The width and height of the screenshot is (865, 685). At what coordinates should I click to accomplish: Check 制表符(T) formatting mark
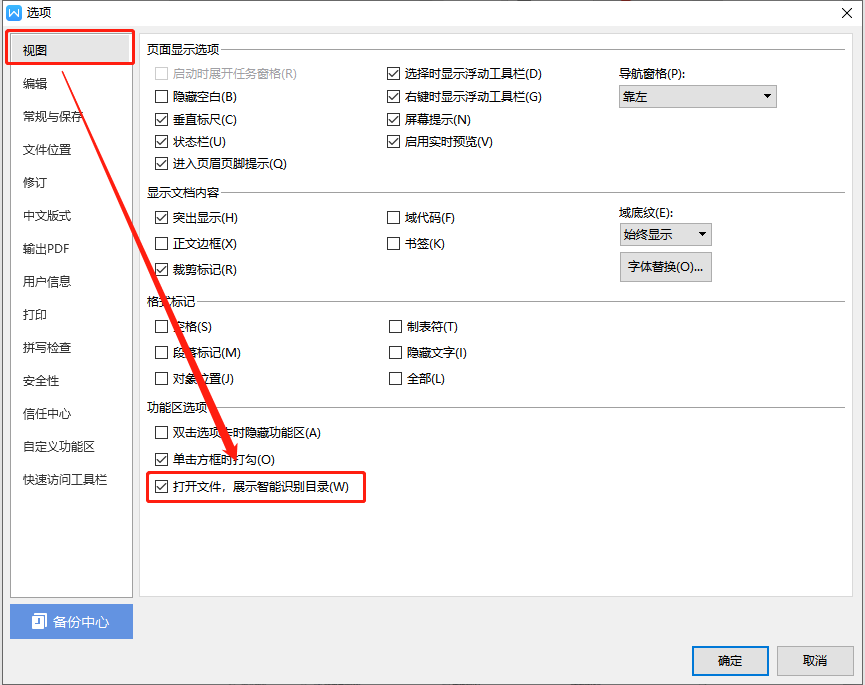(x=396, y=327)
